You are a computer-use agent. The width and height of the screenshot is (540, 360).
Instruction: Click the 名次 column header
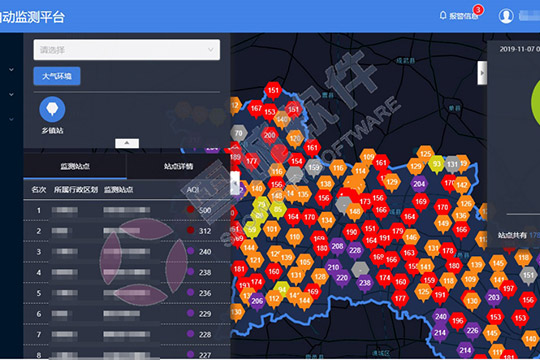pos(39,190)
